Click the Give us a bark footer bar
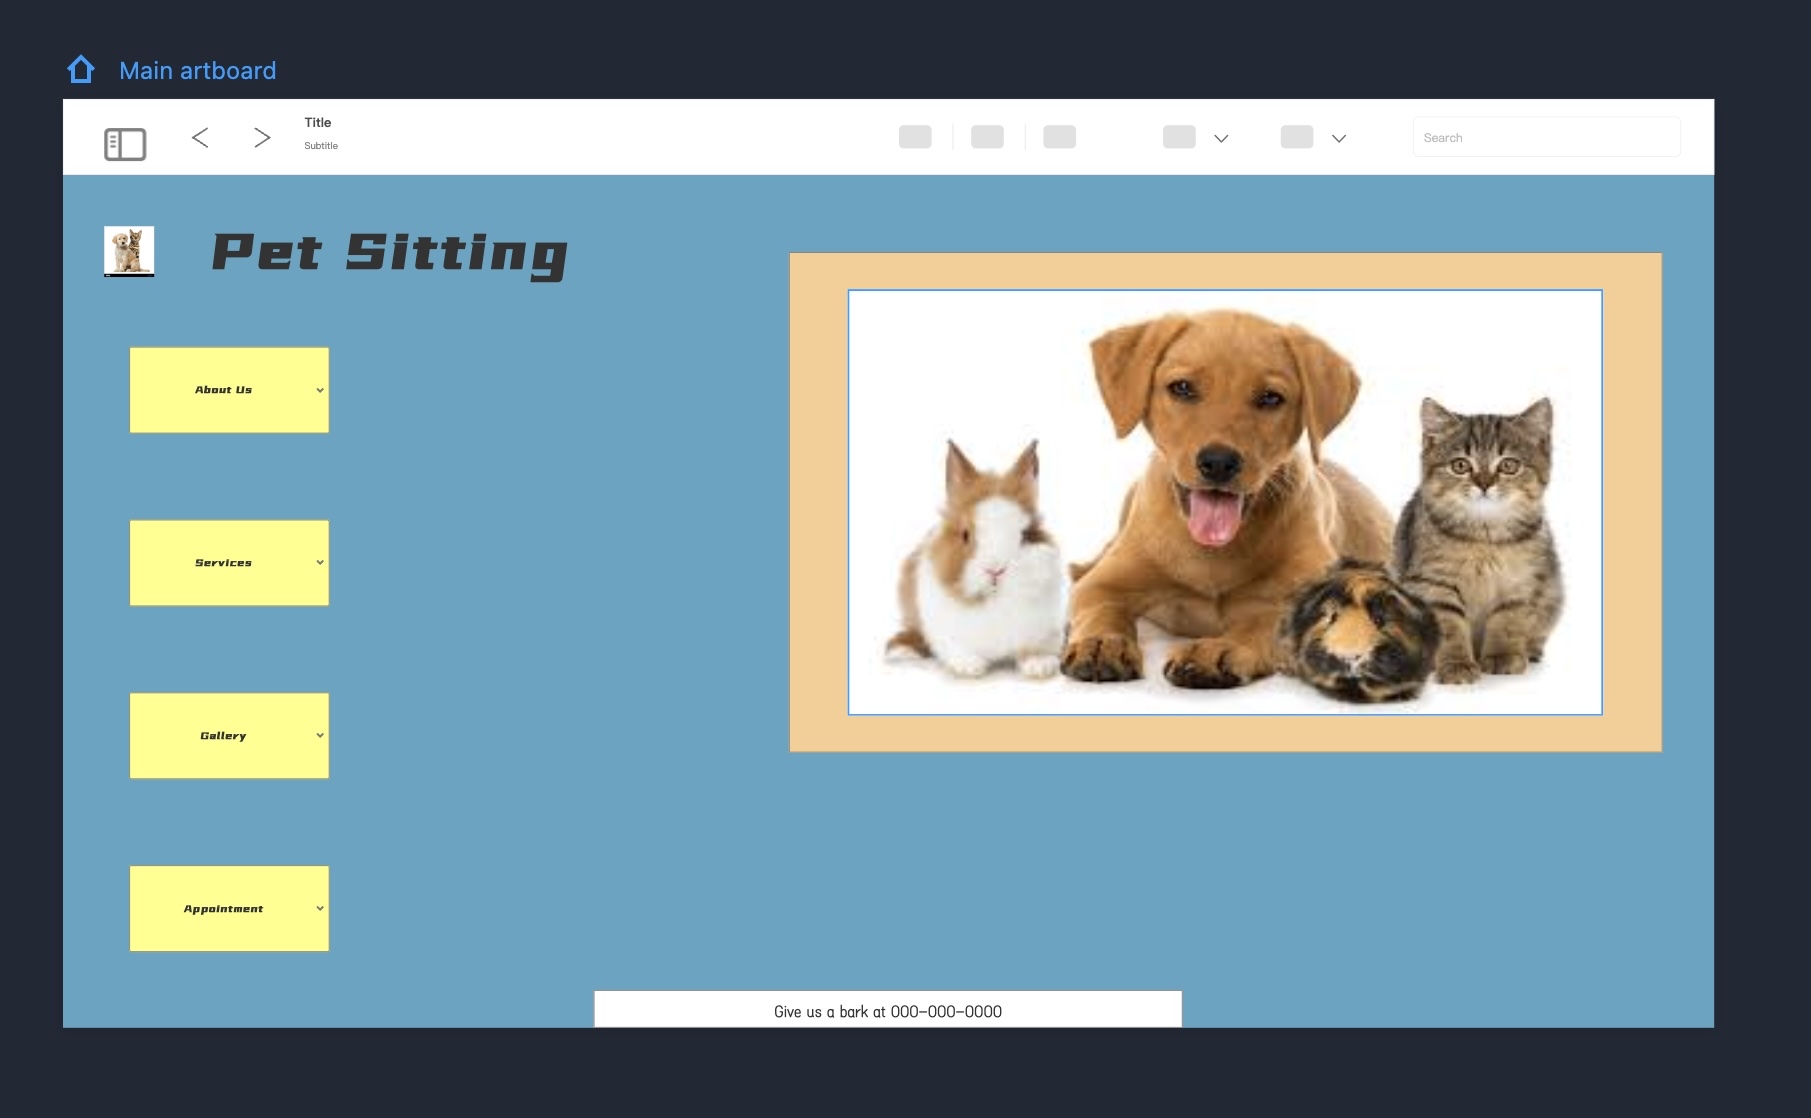 (x=888, y=1010)
